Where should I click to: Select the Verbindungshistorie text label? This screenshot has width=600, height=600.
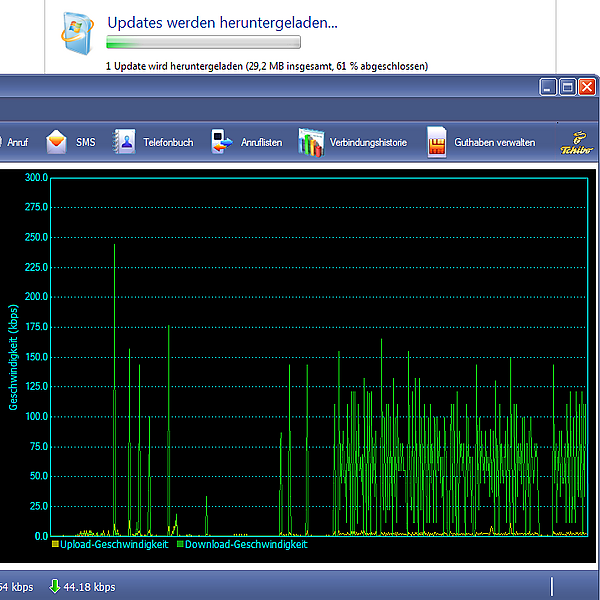368,143
